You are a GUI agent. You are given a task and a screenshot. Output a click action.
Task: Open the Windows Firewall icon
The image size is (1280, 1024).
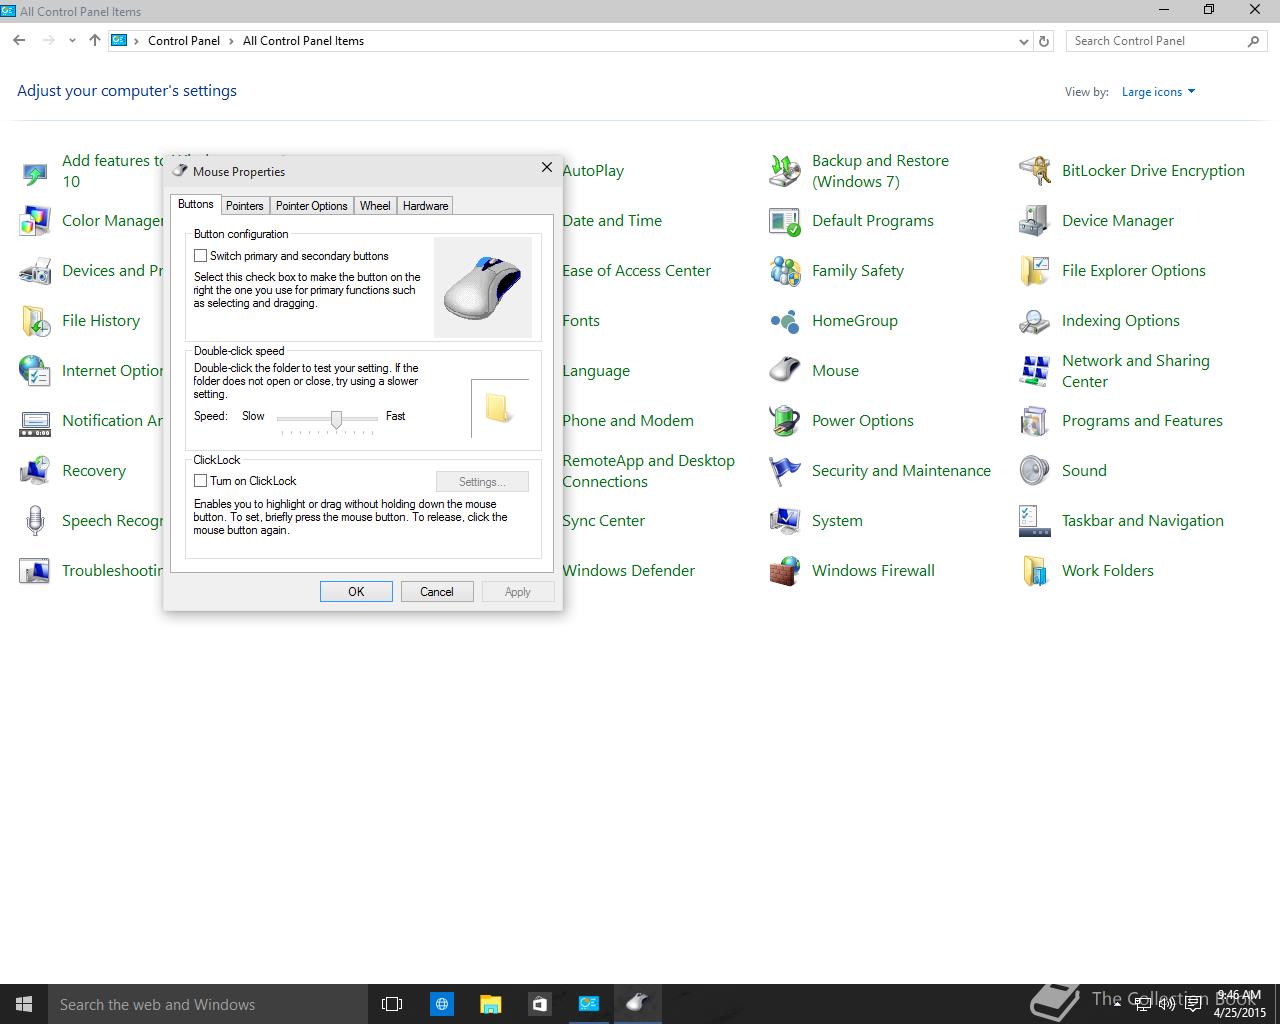point(785,571)
